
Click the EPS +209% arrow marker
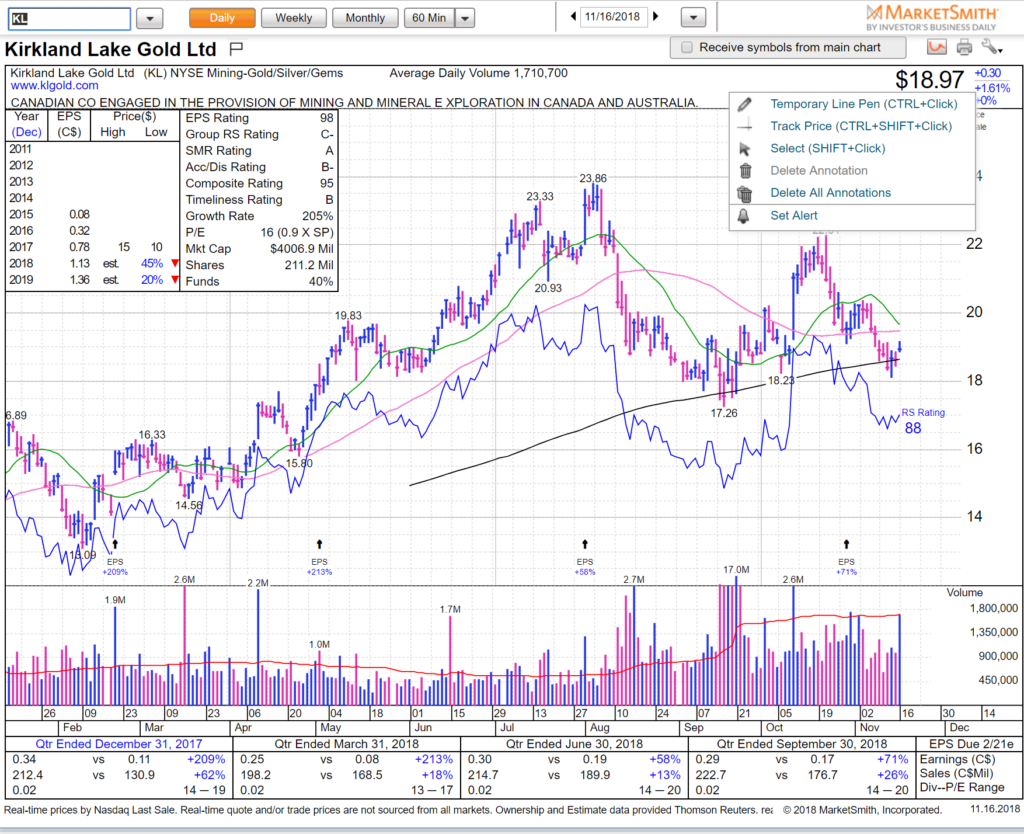(x=115, y=544)
